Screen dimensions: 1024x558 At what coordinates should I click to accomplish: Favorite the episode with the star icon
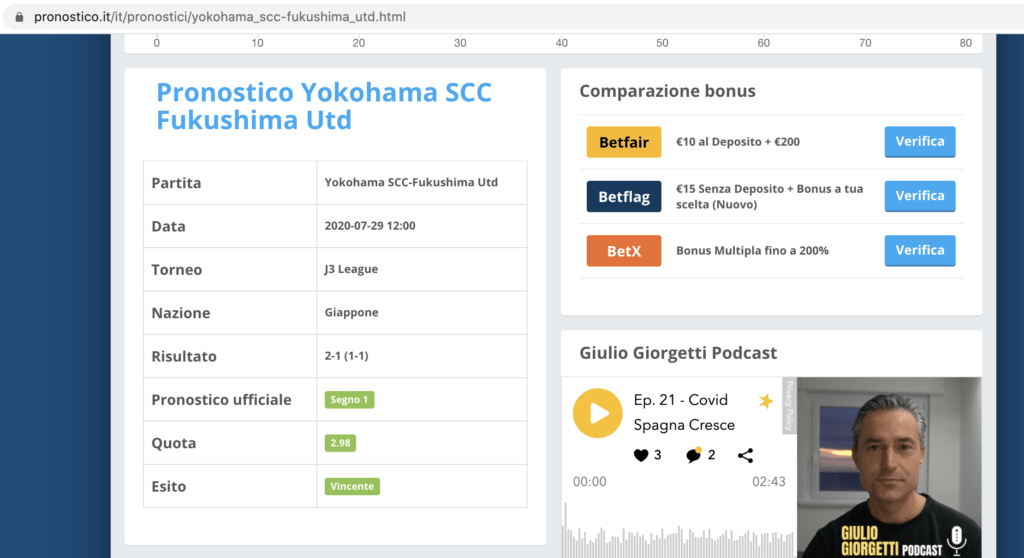(765, 401)
